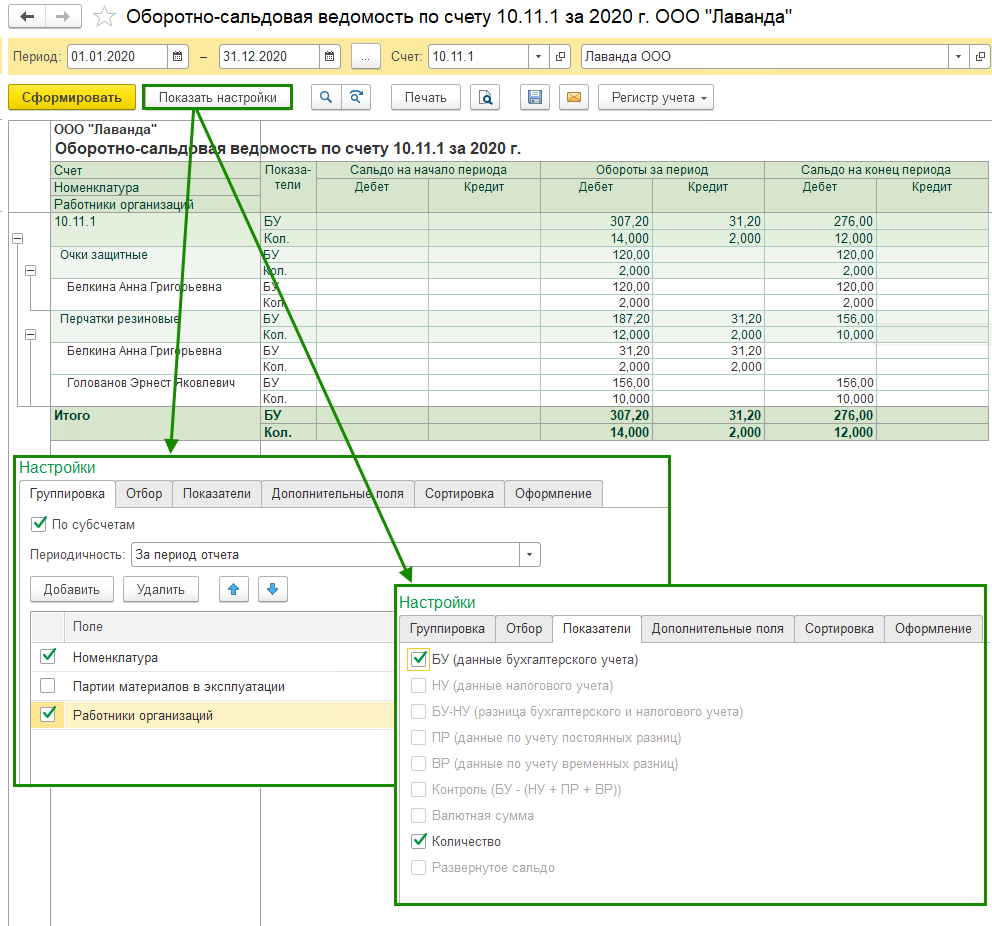
Task: Click the Счет input field 10.11.1
Action: pyautogui.click(x=478, y=56)
